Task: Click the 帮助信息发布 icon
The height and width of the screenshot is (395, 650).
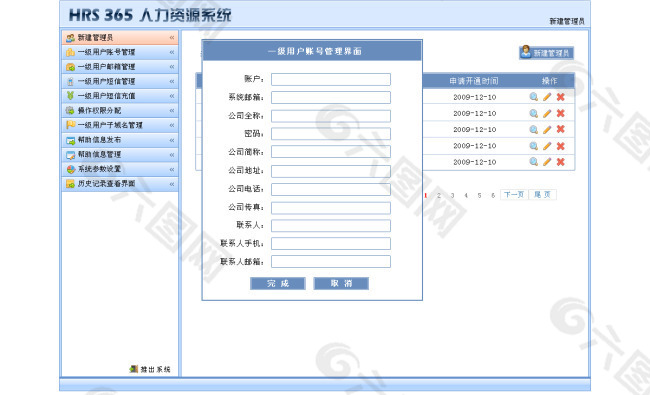Action: [70, 140]
